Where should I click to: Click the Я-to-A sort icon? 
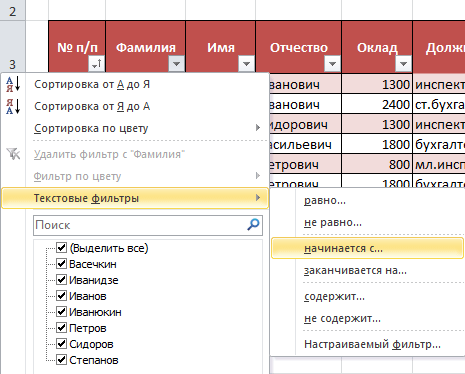(x=13, y=106)
